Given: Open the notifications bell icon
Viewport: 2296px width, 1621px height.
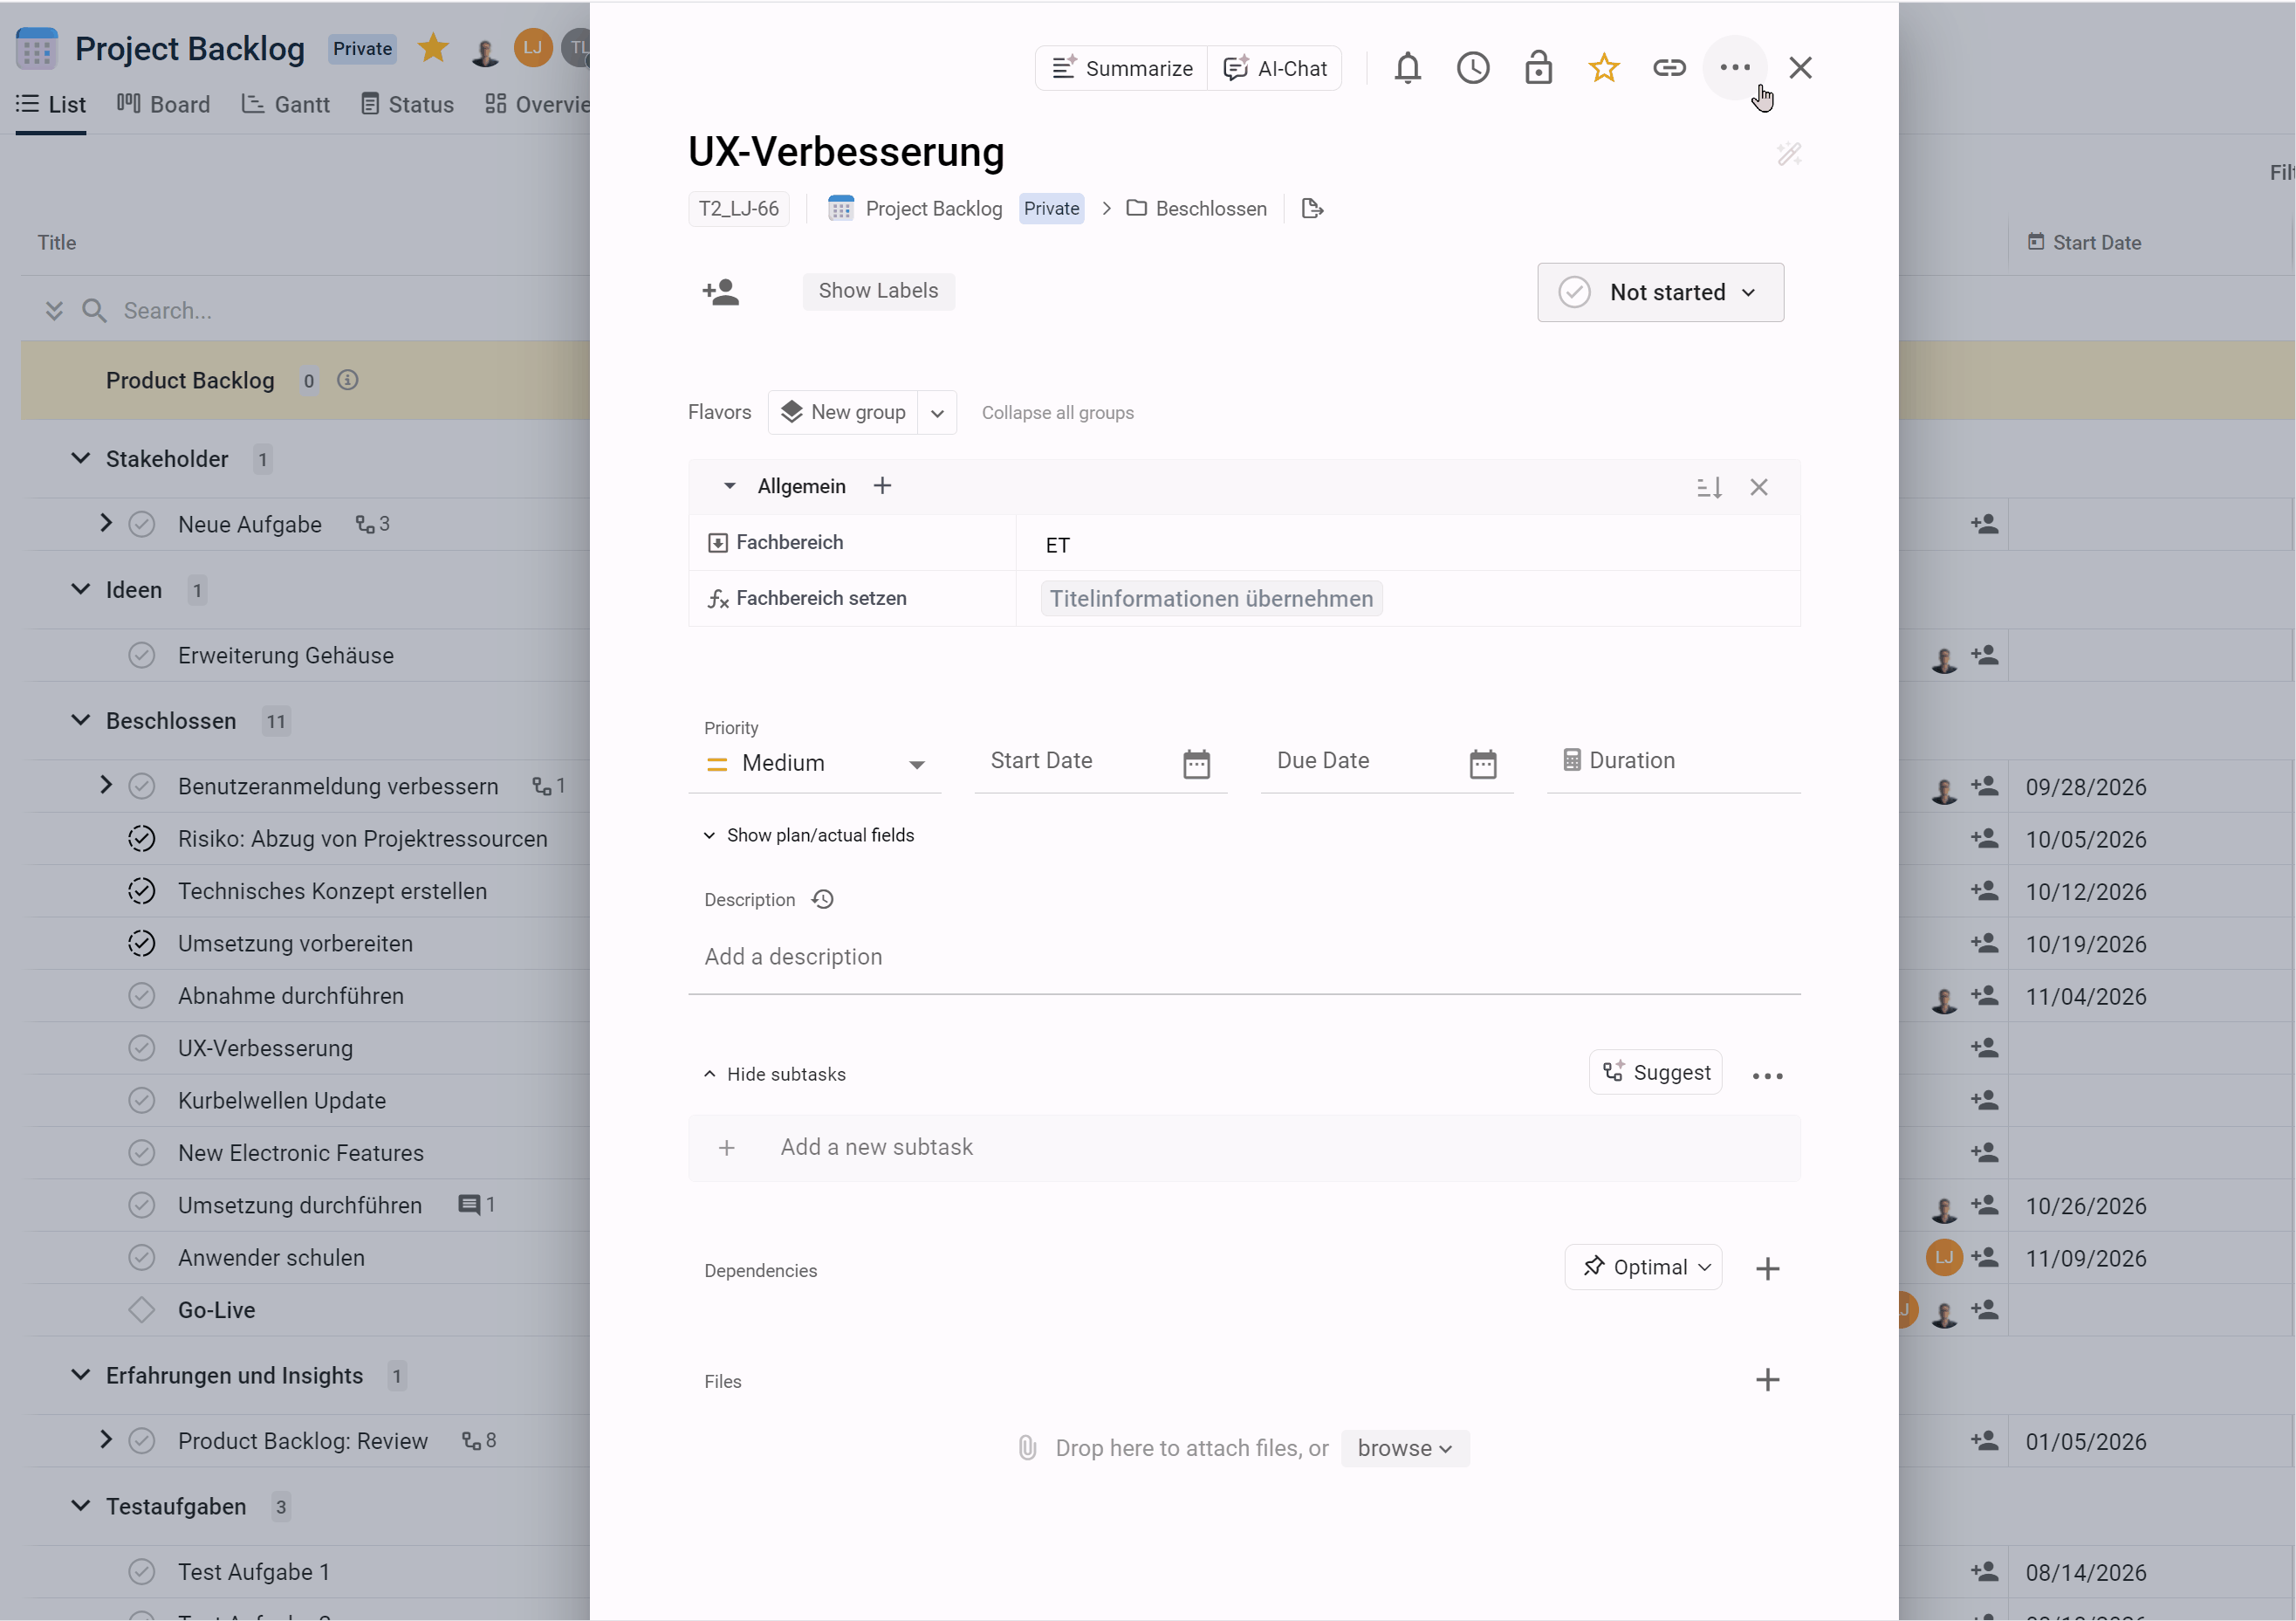Looking at the screenshot, I should (1407, 68).
